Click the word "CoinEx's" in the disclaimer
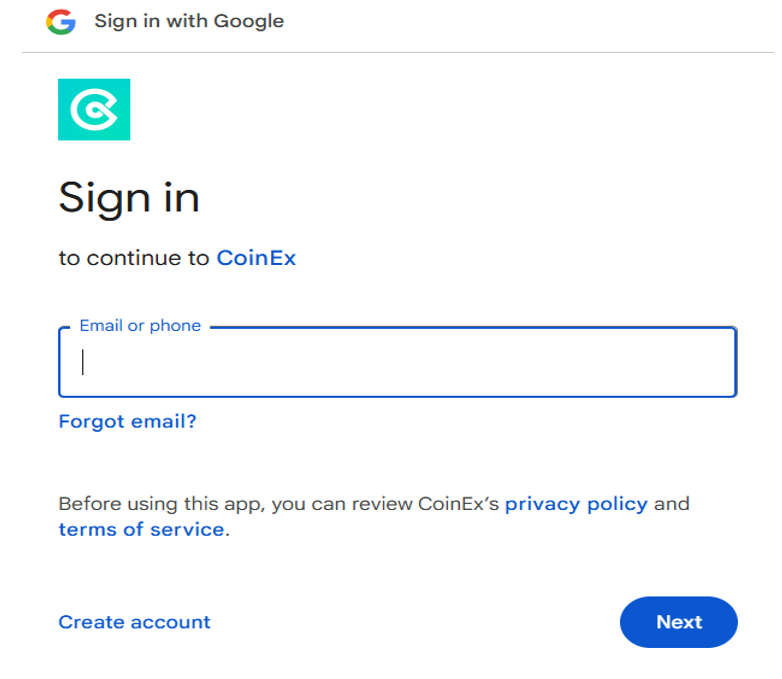The height and width of the screenshot is (679, 782). 458,504
